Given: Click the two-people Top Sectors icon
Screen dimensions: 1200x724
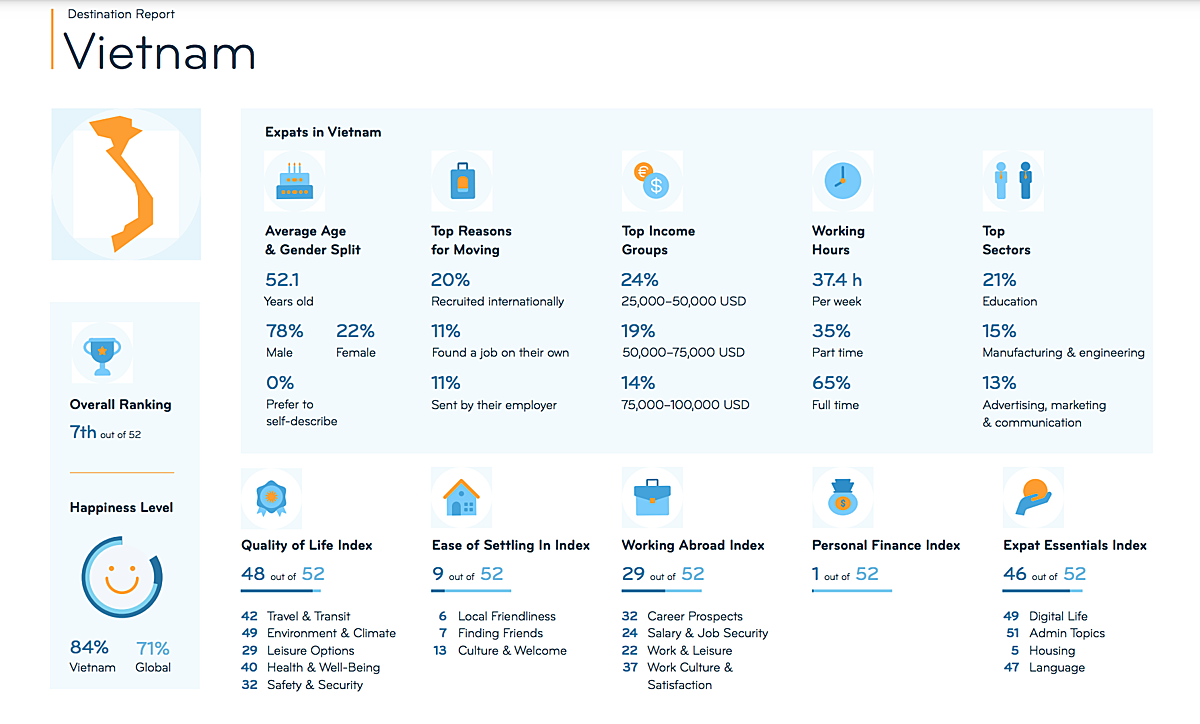Looking at the screenshot, I should coord(1012,182).
